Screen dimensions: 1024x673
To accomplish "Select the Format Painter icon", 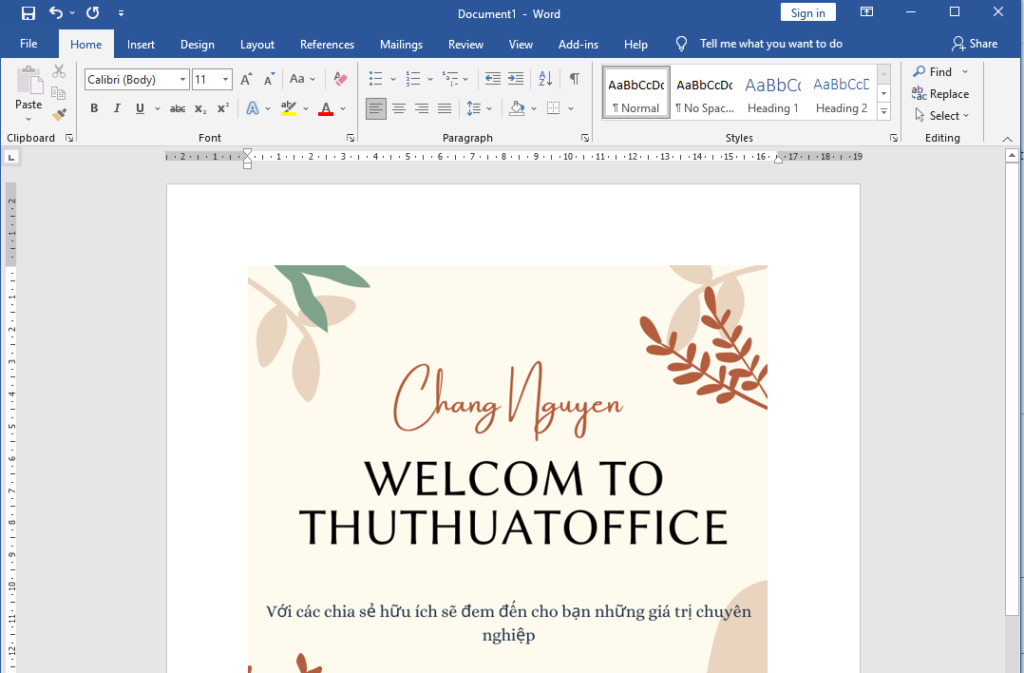I will 59,114.
